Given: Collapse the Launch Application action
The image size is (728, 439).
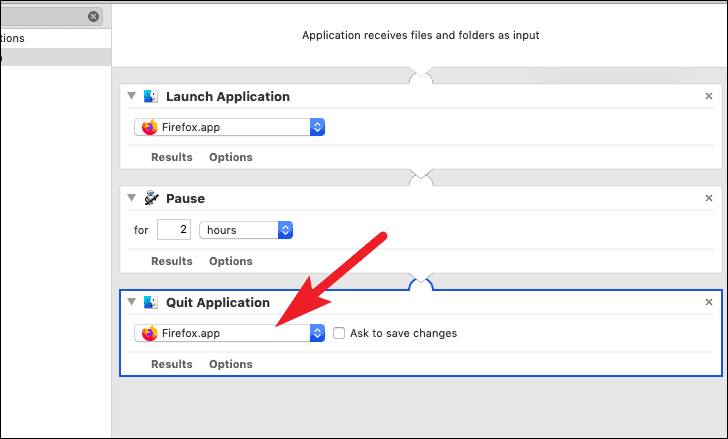Looking at the screenshot, I should point(131,96).
